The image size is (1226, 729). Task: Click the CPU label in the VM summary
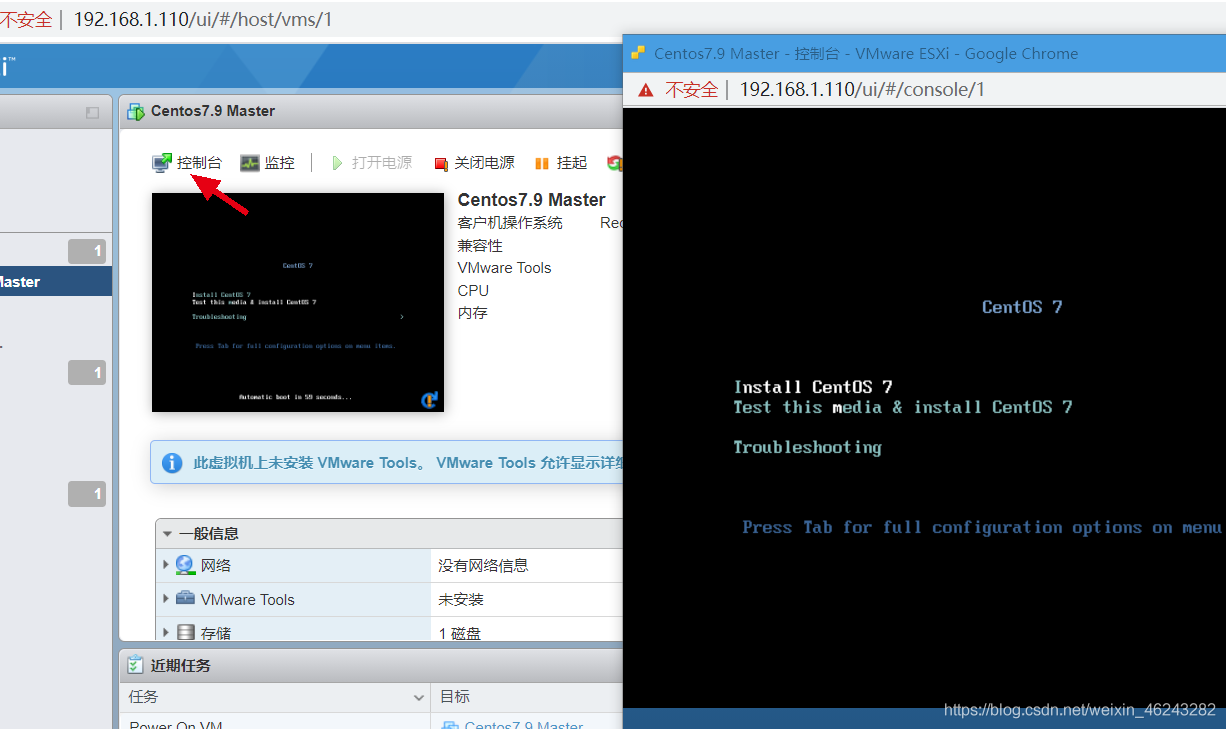tap(473, 290)
